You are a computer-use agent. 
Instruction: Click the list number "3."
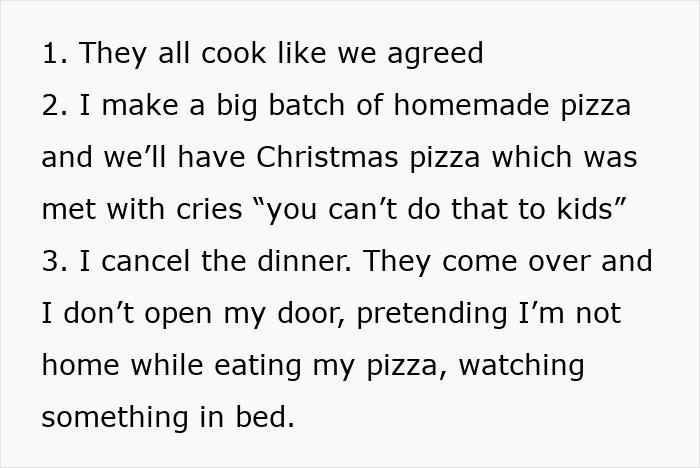tap(53, 262)
